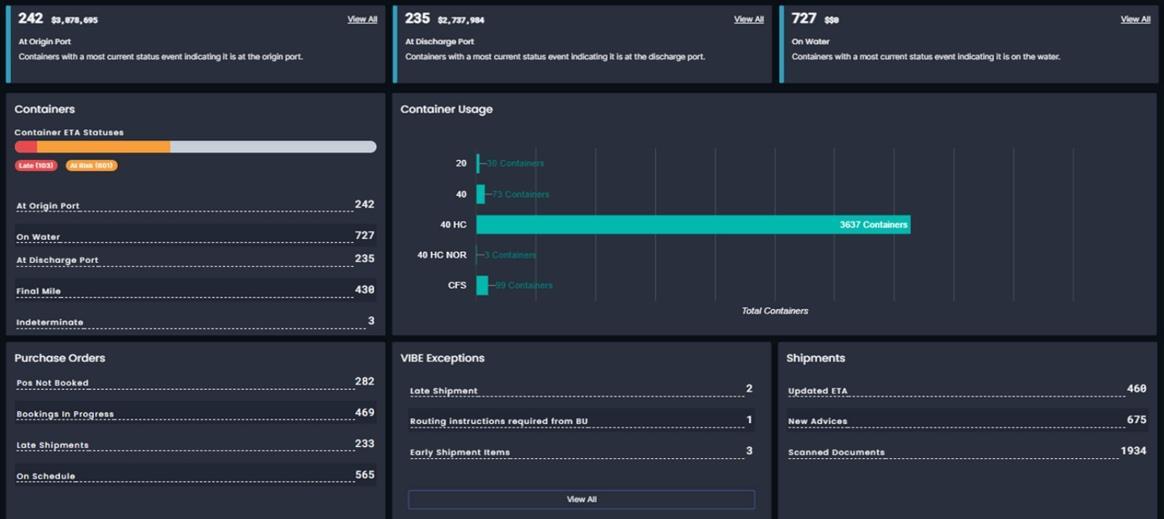Select the red Late (103) status badge
This screenshot has height=519, width=1164.
pos(36,166)
